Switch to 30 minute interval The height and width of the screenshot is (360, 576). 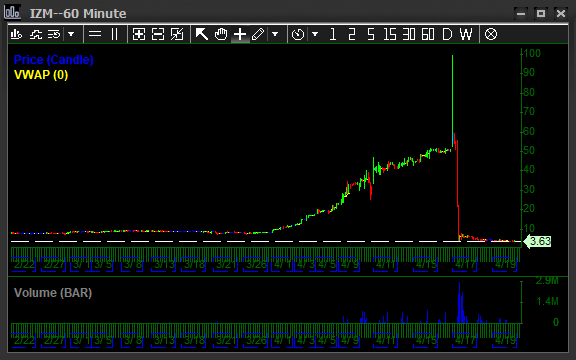click(409, 35)
